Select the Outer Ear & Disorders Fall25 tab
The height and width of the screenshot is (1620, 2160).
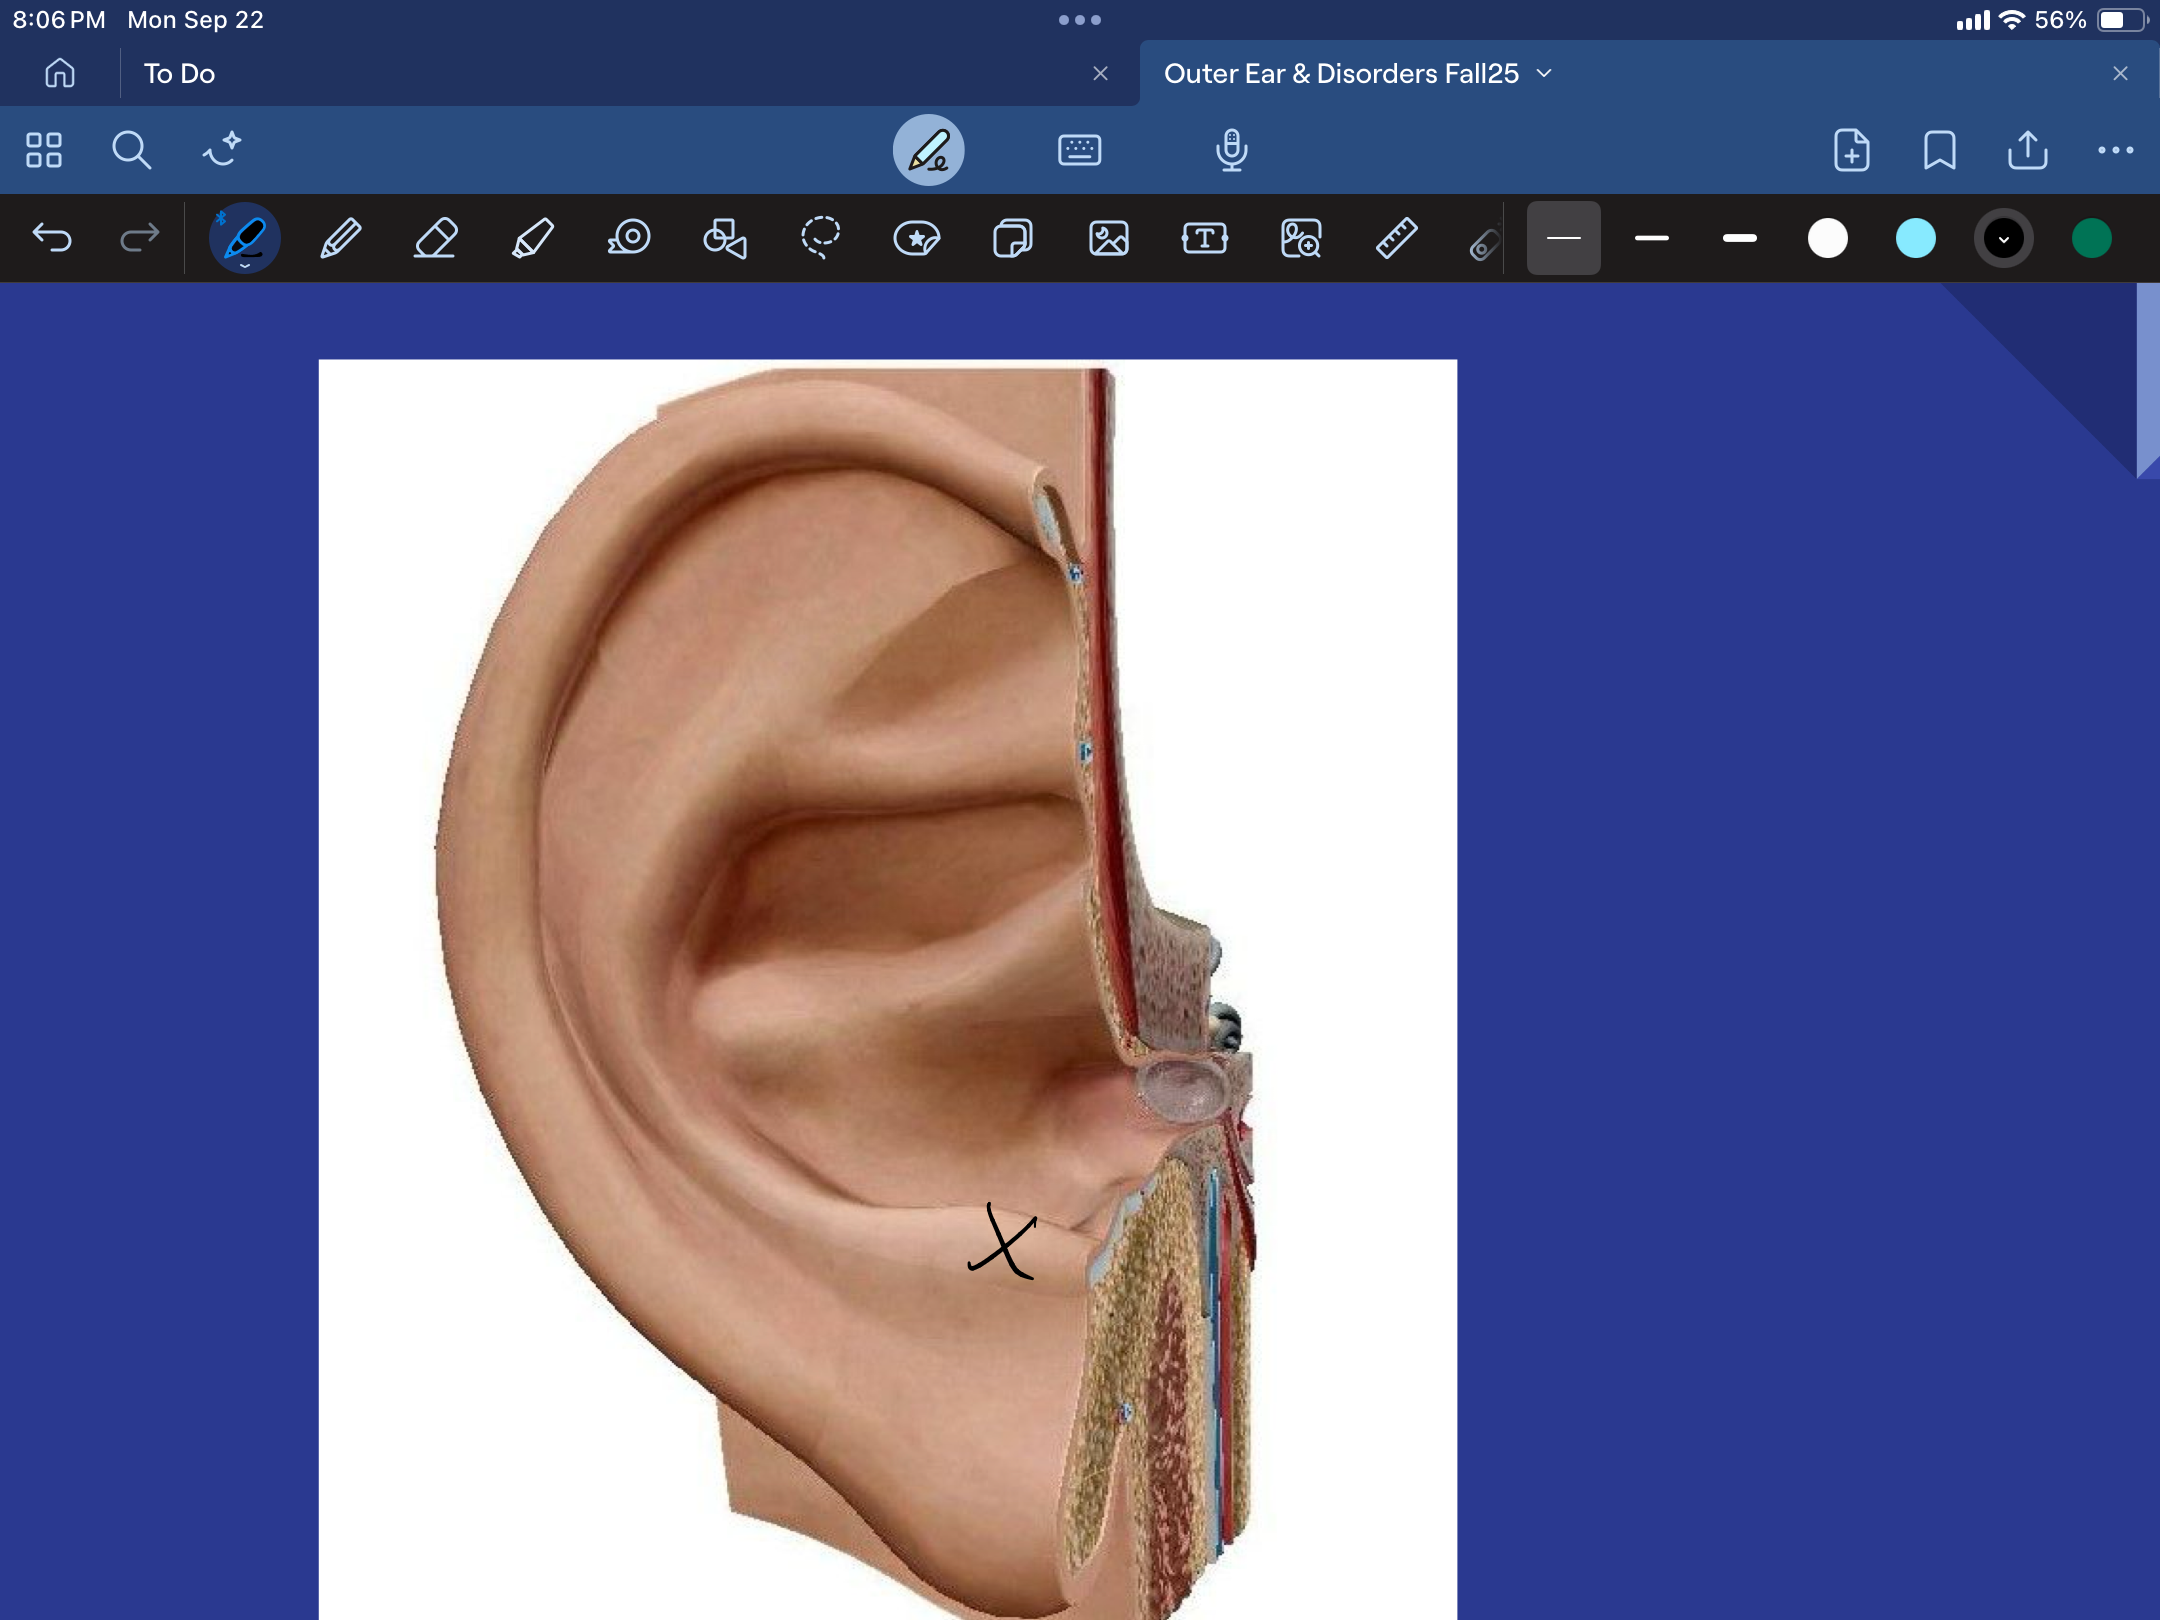[x=1340, y=74]
